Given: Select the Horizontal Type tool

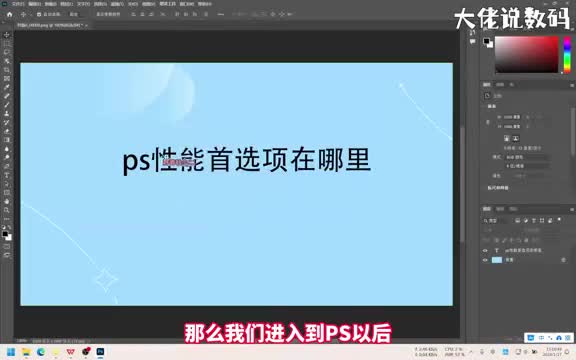Looking at the screenshot, I should [x=7, y=175].
